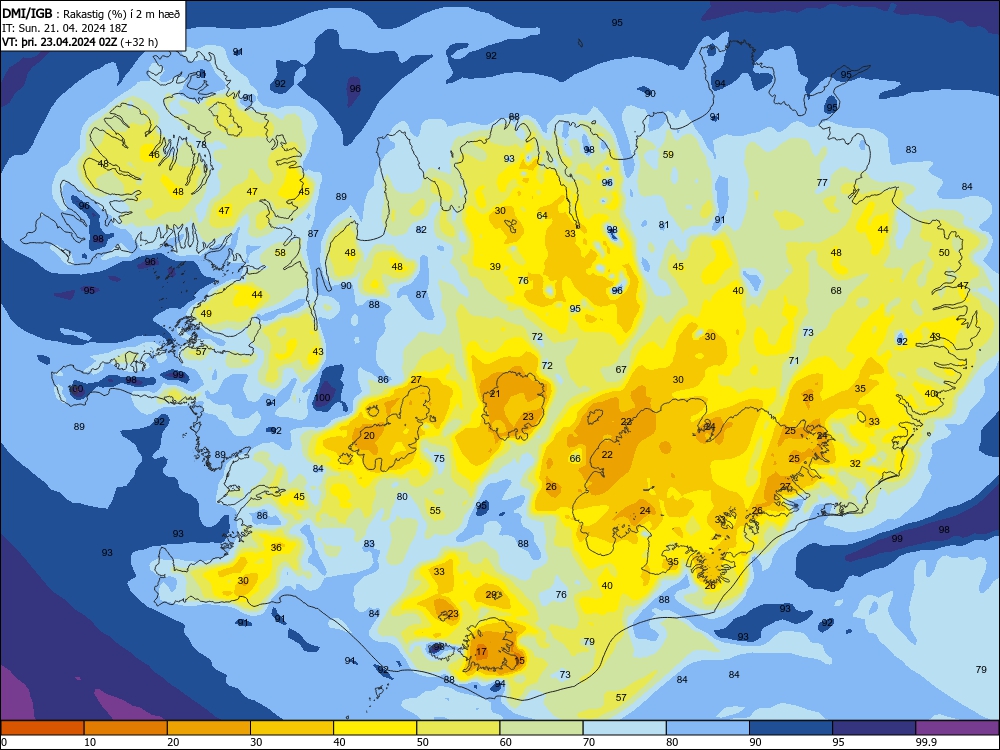Screen dimensions: 1000x750
Task: Click the humidity value 66 on the map
Action: coord(575,459)
